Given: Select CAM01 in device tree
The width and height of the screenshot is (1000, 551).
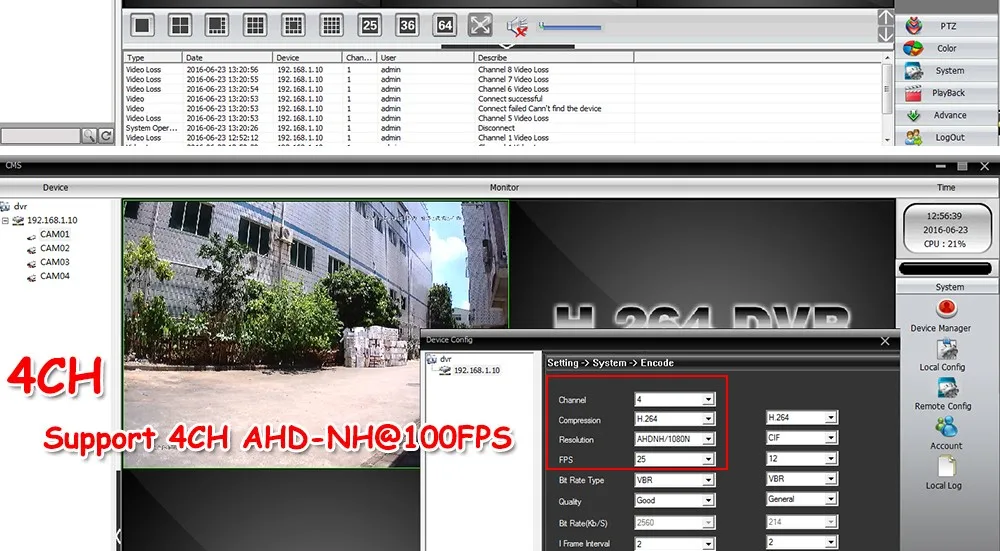Looking at the screenshot, I should pos(55,234).
